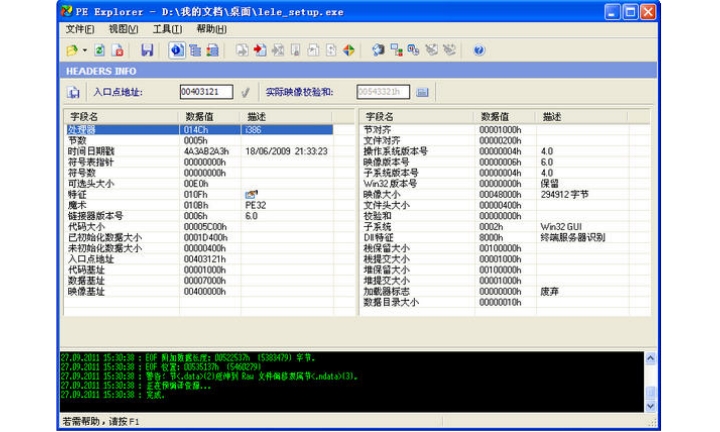Image resolution: width=720 pixels, height=432 pixels.
Task: Sort left table by 字段名 column header
Action: click(x=121, y=117)
